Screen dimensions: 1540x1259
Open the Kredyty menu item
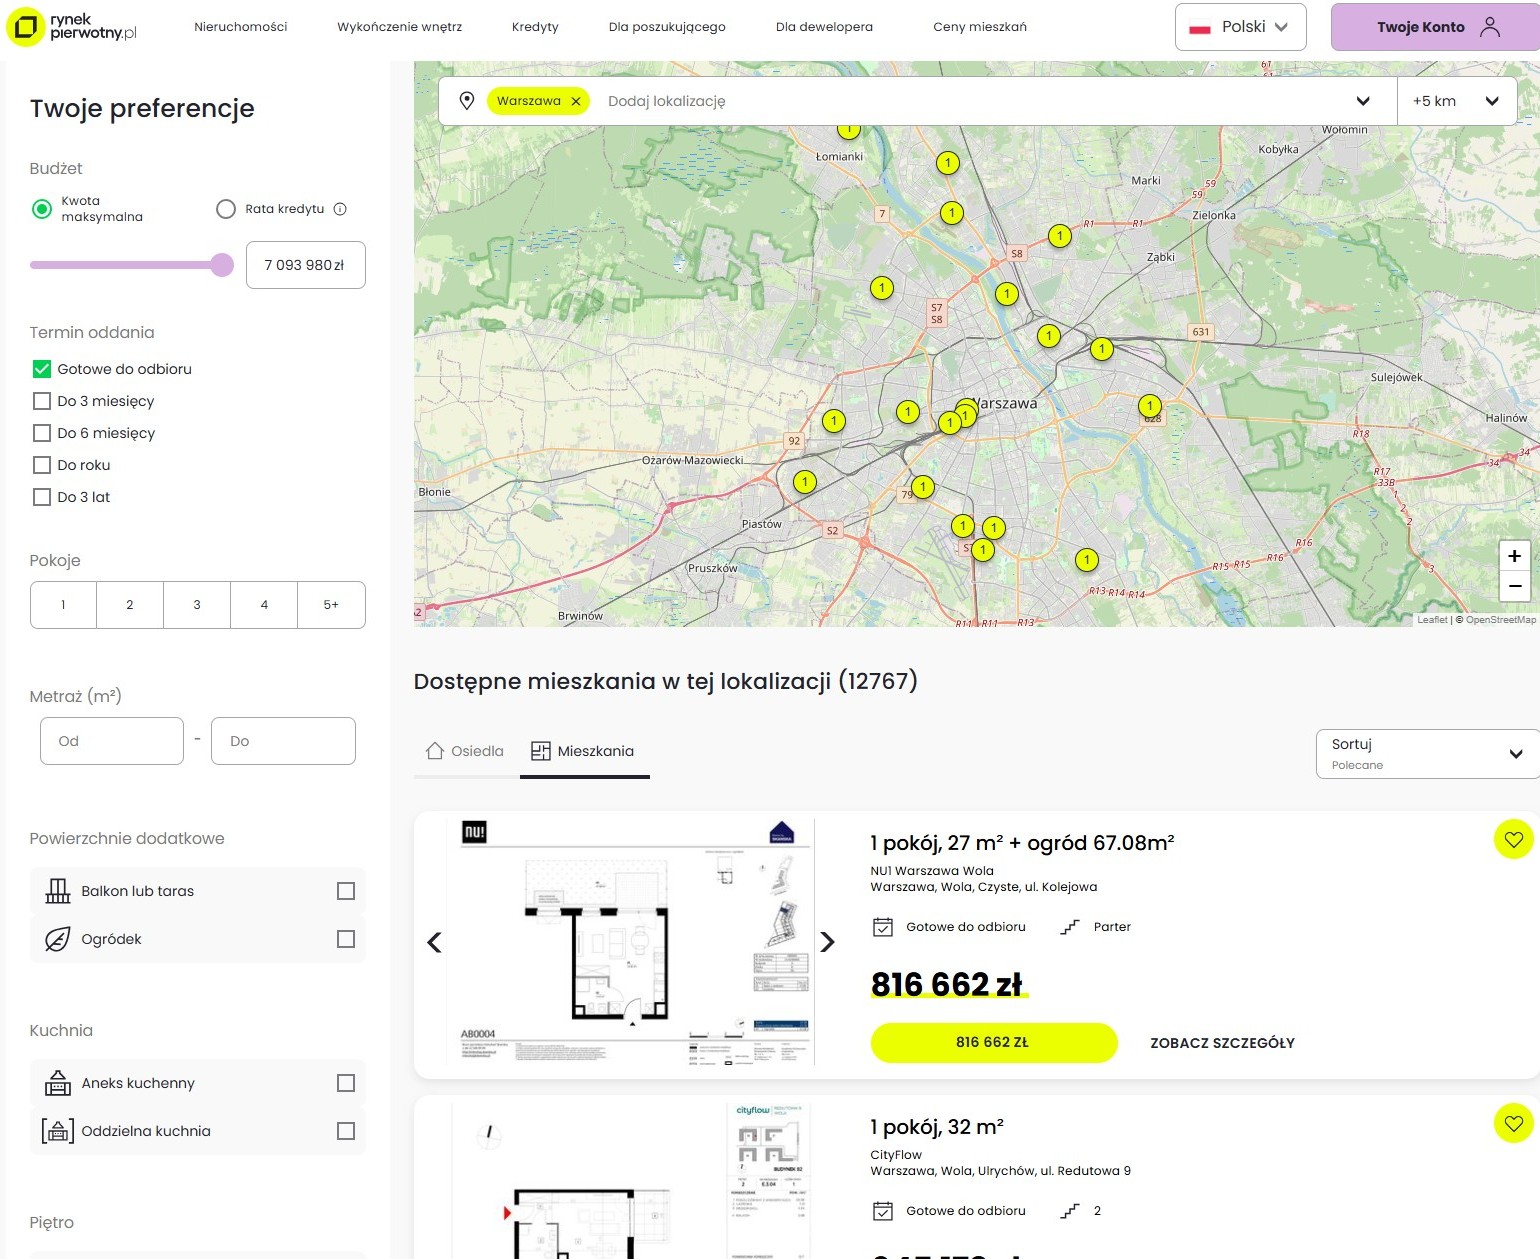point(534,27)
